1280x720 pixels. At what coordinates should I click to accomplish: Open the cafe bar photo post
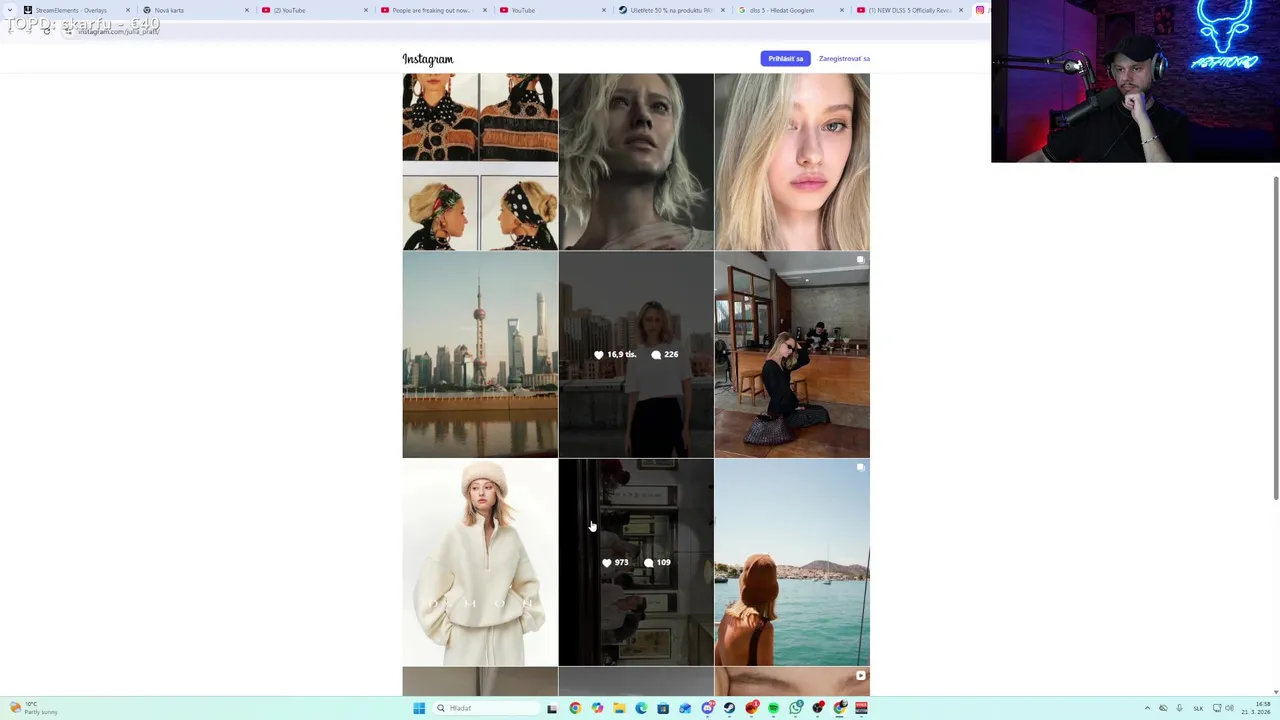(792, 354)
